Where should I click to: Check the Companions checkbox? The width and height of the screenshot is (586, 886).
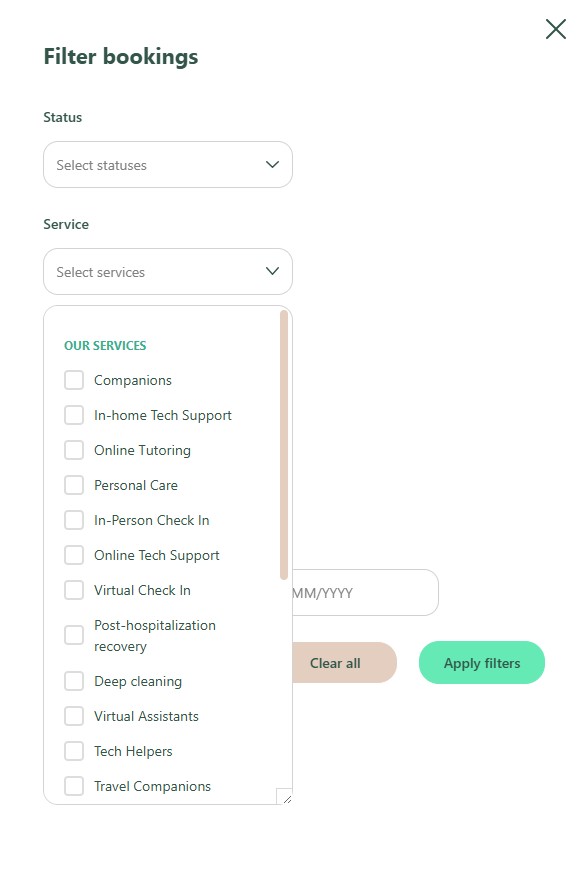(x=74, y=380)
